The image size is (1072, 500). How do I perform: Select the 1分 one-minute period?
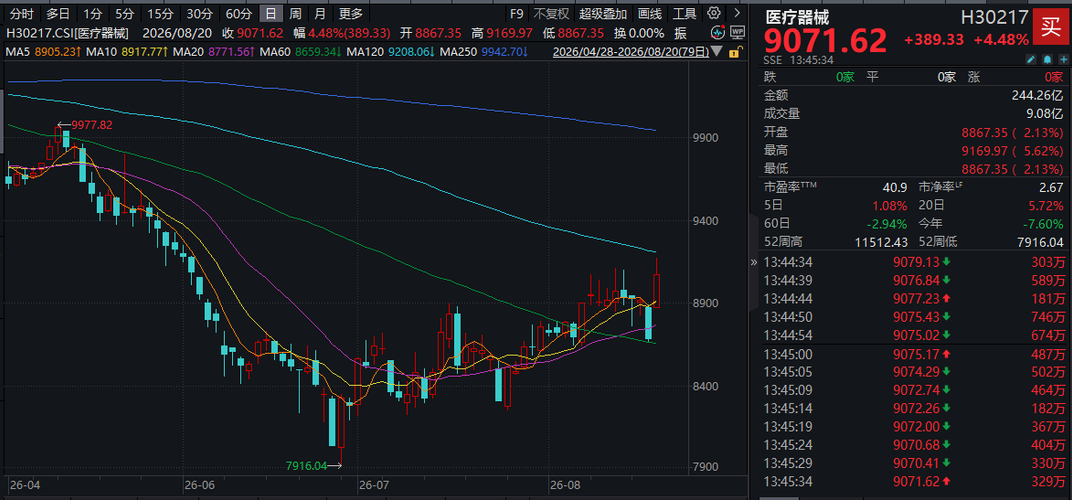coord(92,13)
